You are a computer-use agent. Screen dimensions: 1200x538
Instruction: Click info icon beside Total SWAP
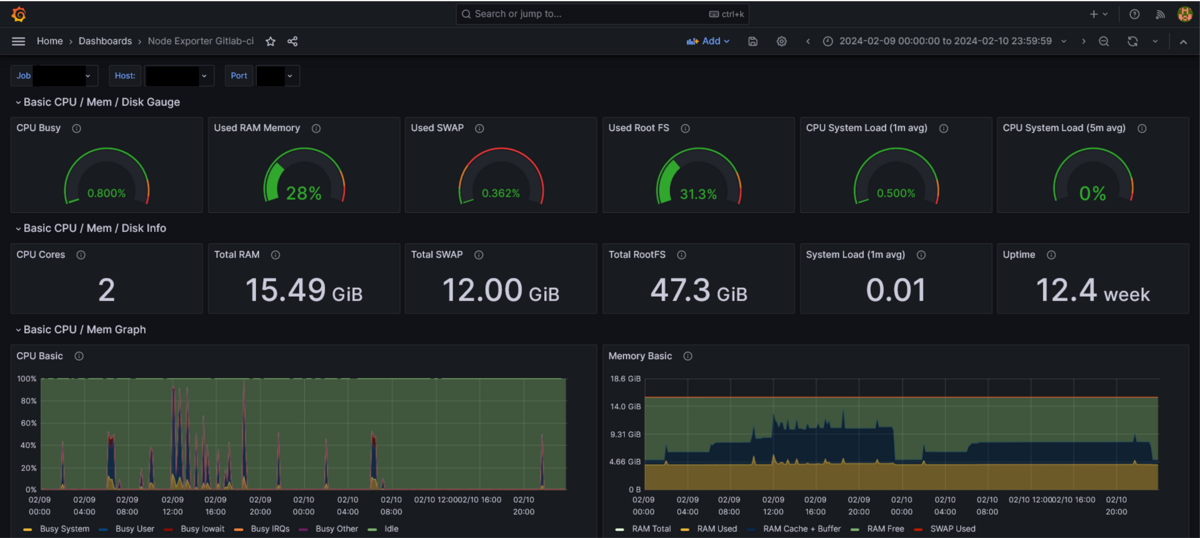pyautogui.click(x=479, y=255)
